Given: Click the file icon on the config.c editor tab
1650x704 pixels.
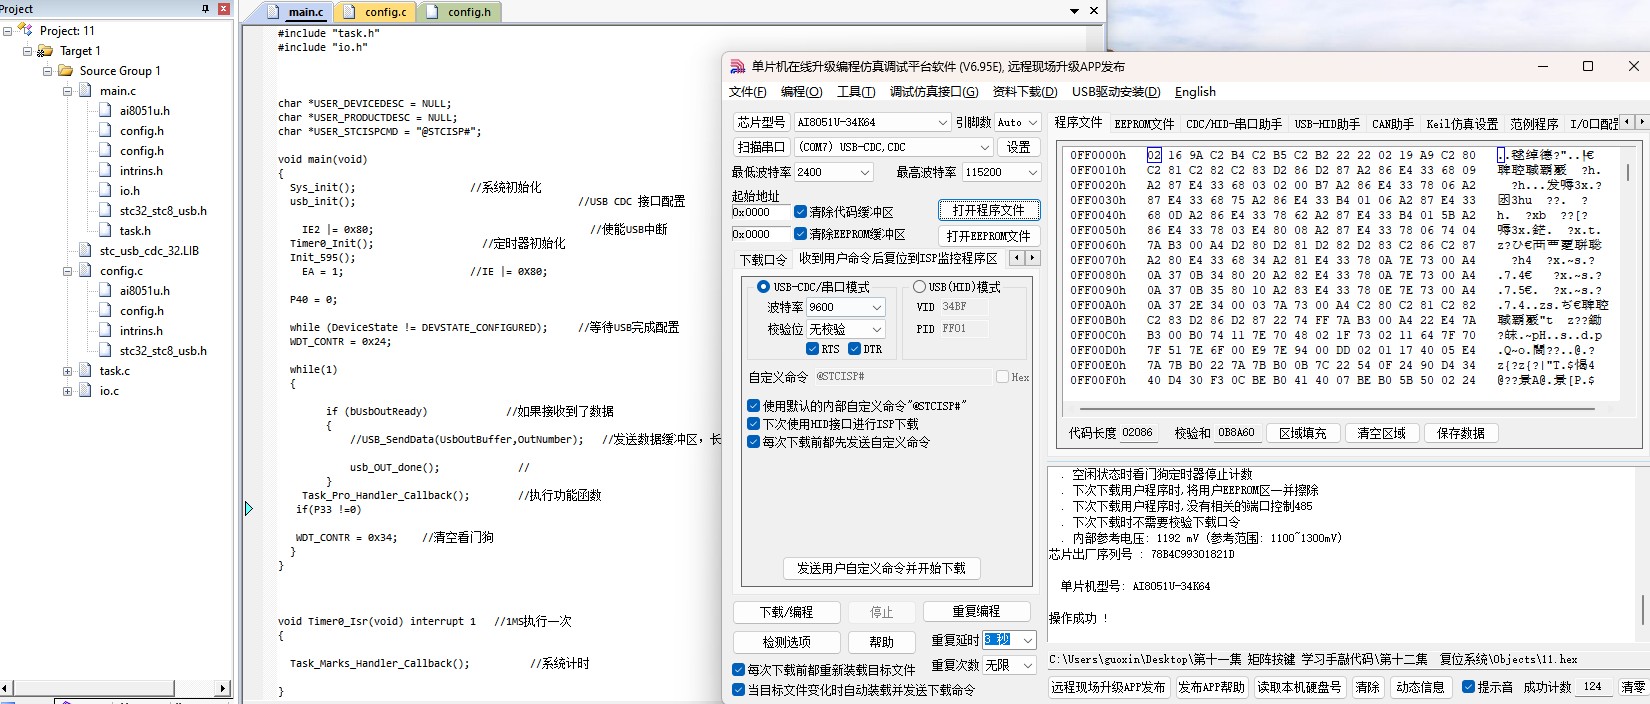Looking at the screenshot, I should point(350,12).
